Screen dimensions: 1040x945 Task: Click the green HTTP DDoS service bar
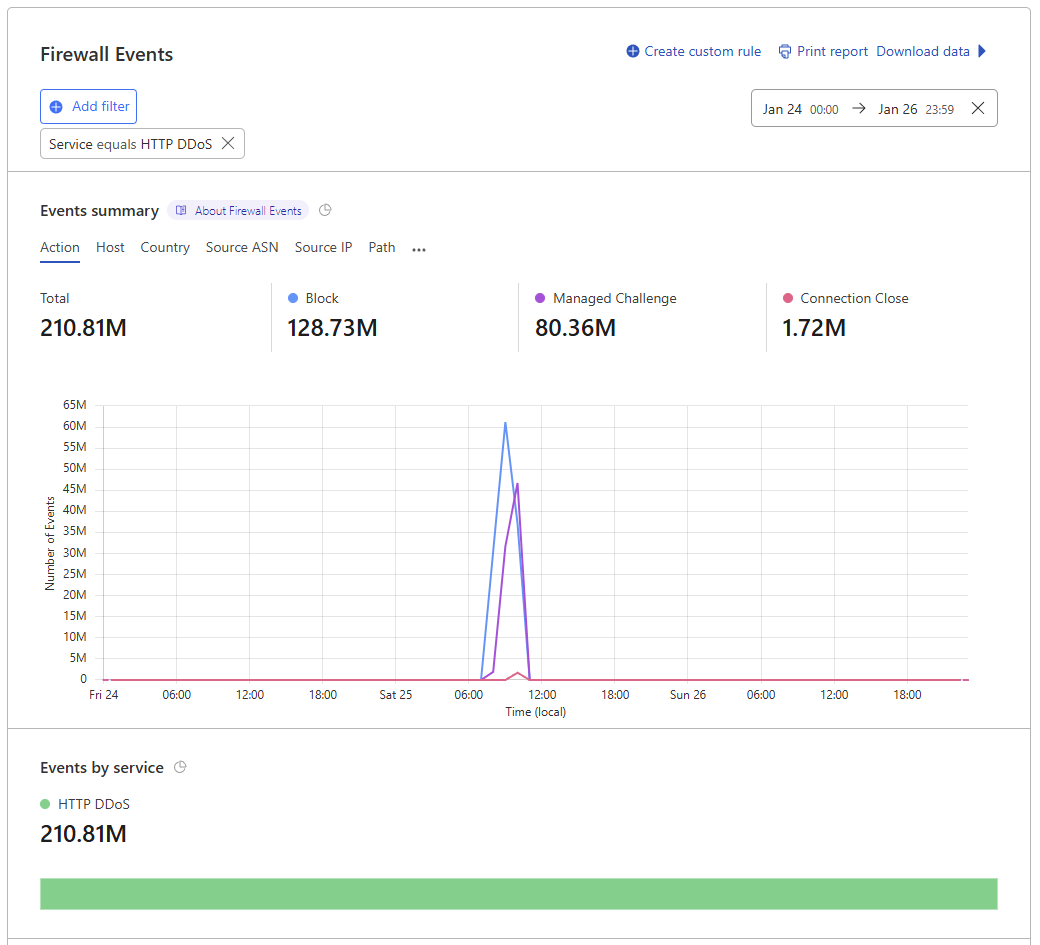coord(518,894)
